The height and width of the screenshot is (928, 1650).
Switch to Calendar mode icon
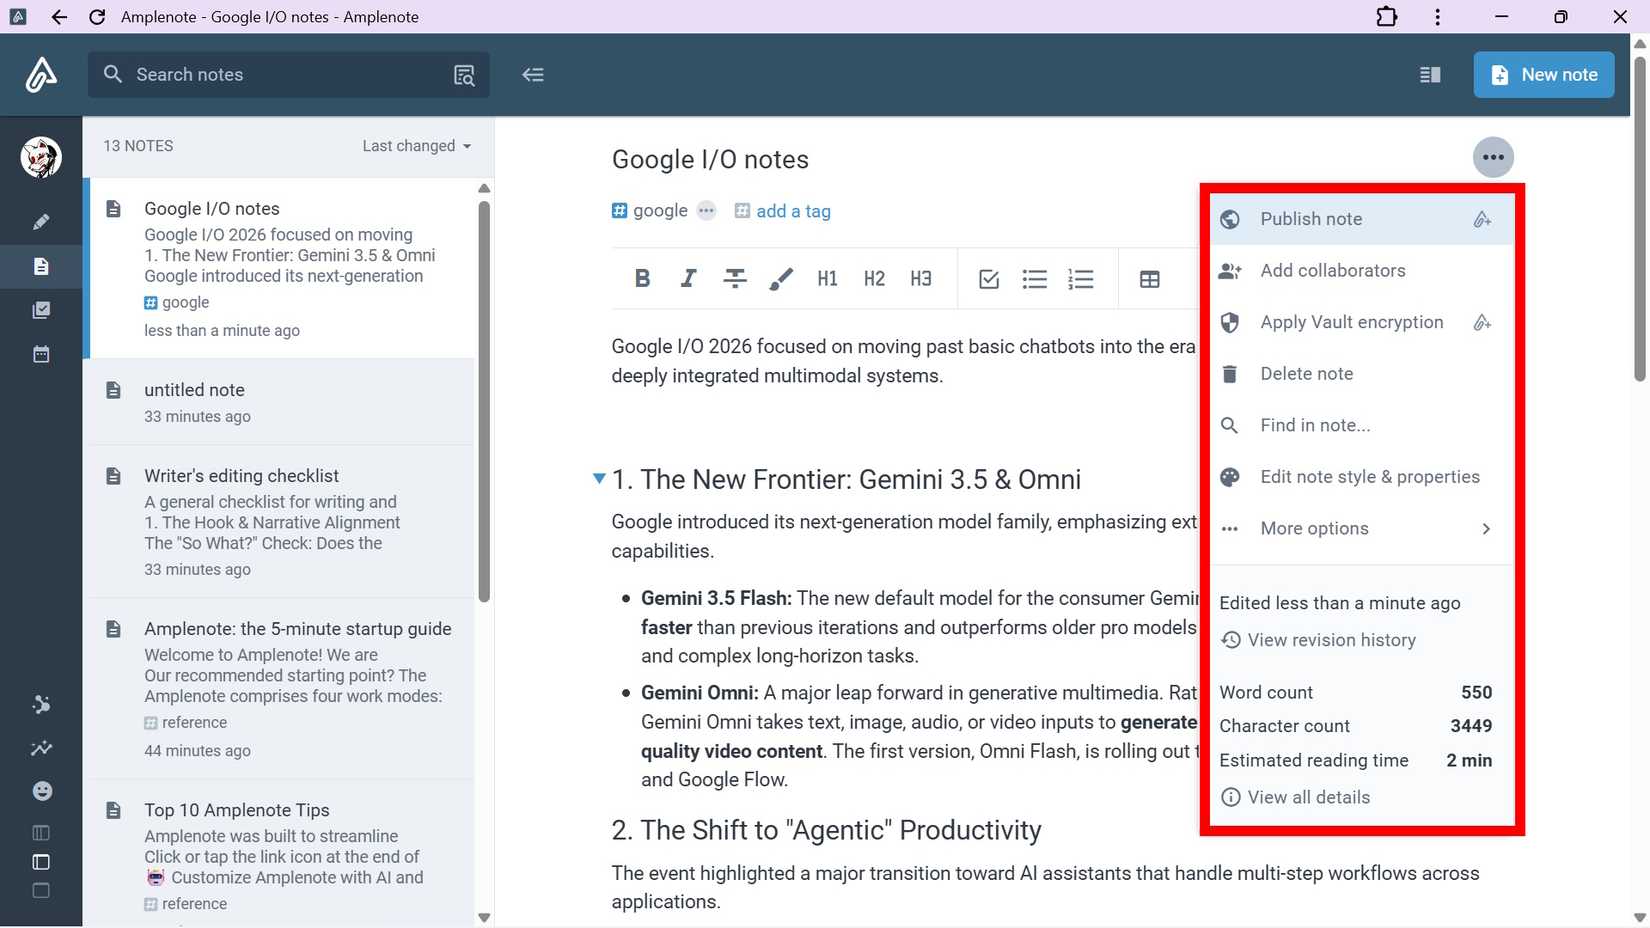[41, 354]
